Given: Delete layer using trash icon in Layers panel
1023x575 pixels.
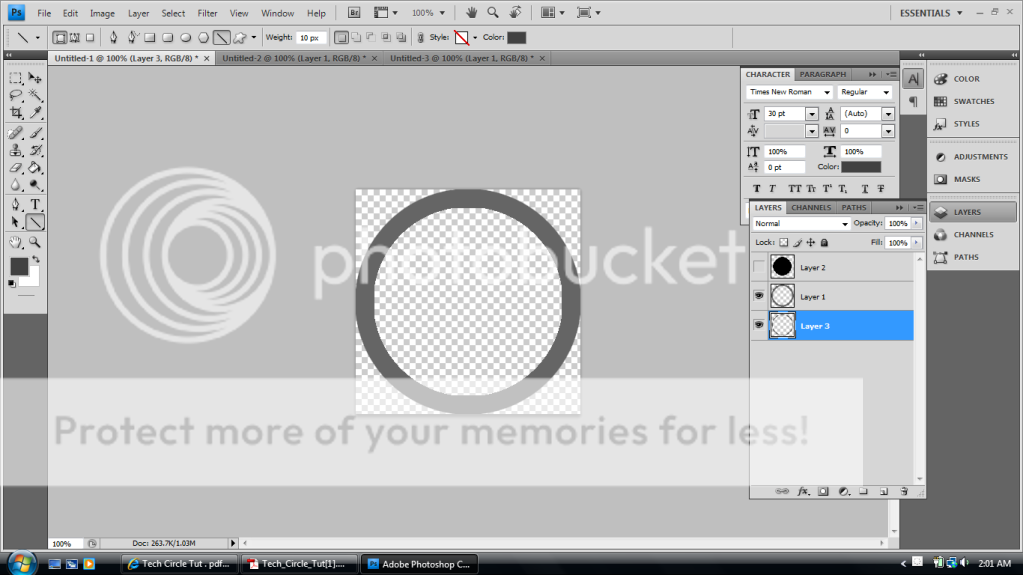Looking at the screenshot, I should click(x=903, y=491).
